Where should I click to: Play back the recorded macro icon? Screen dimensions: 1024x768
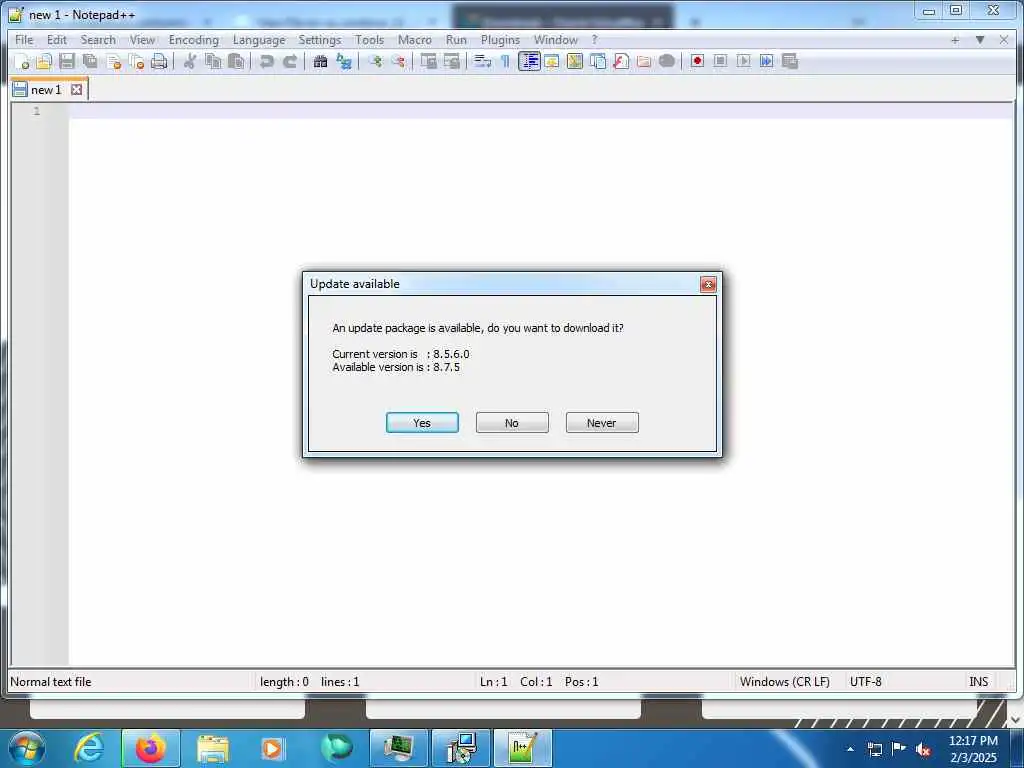coord(743,61)
